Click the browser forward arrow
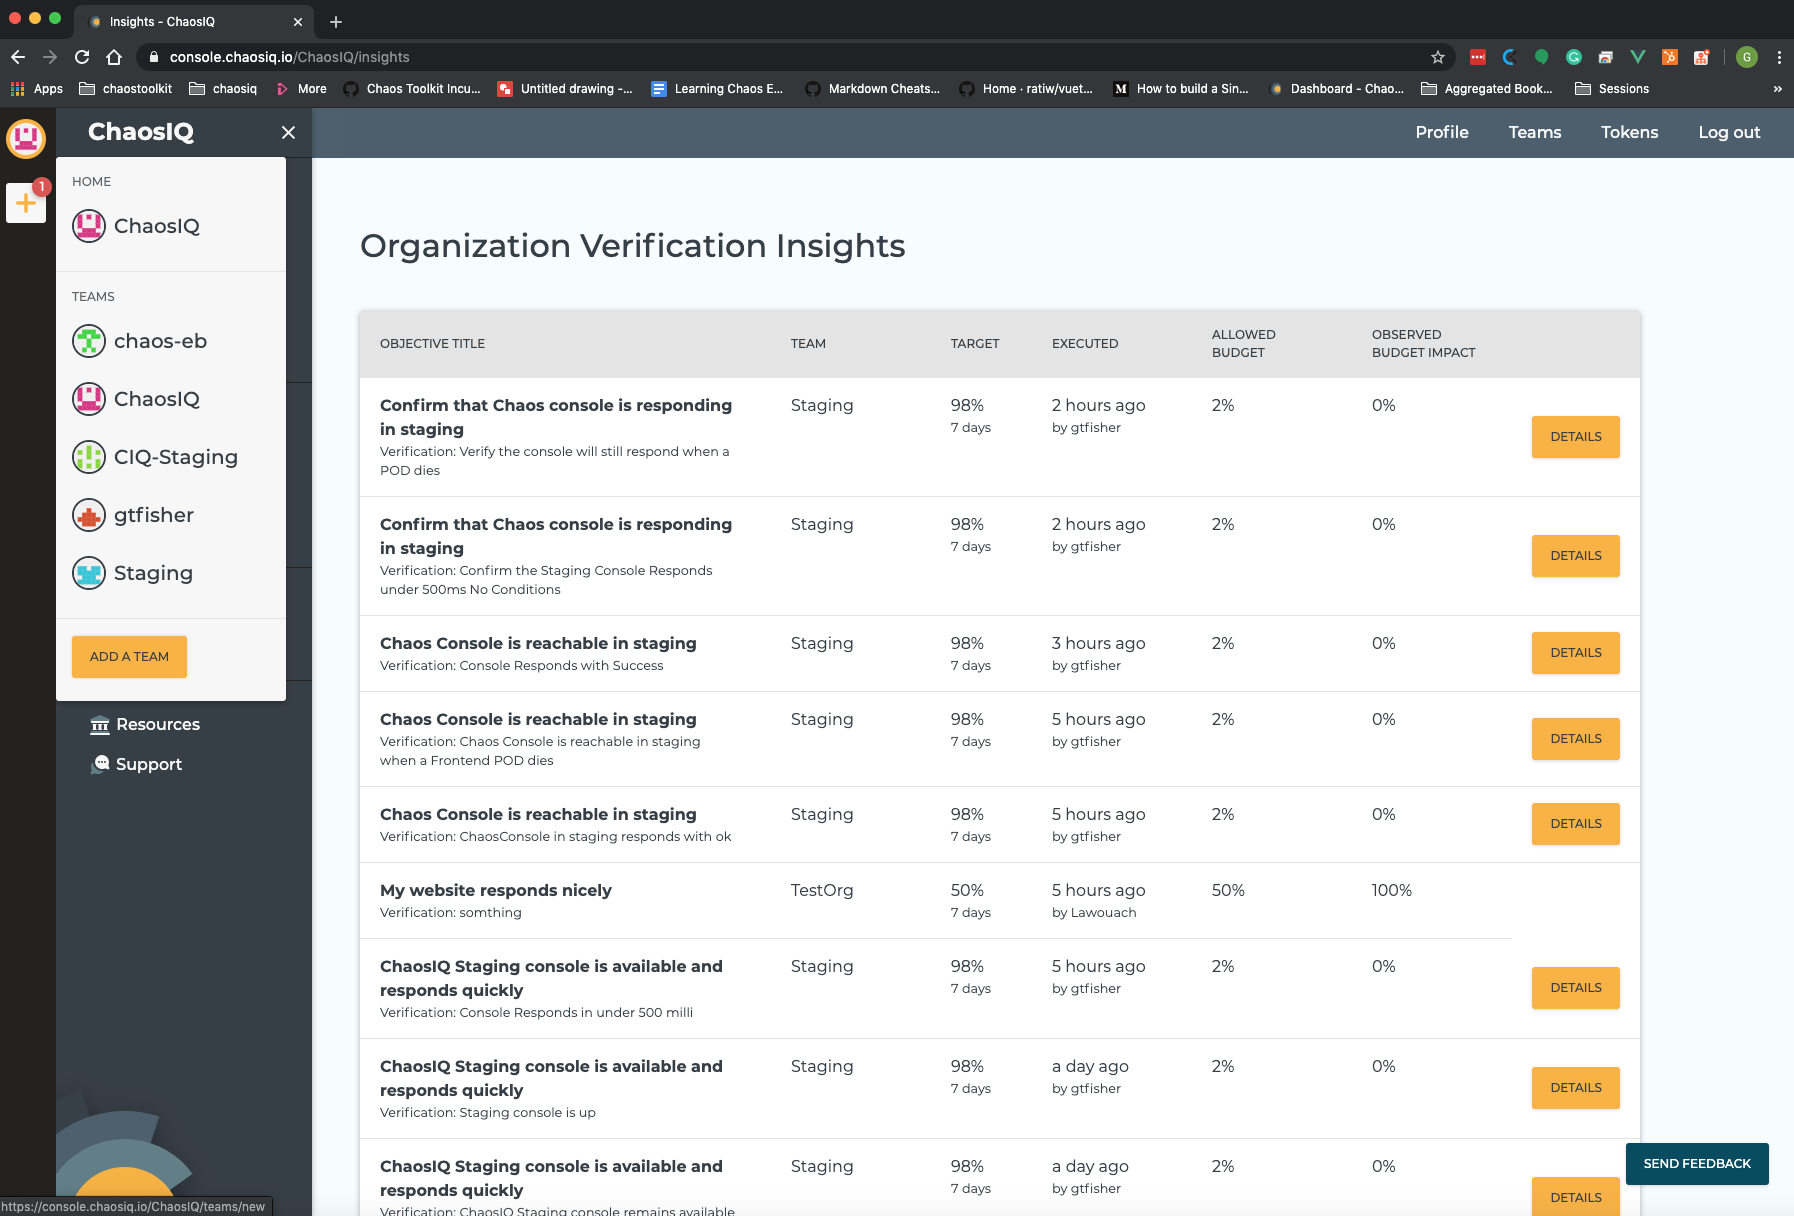 tap(50, 57)
